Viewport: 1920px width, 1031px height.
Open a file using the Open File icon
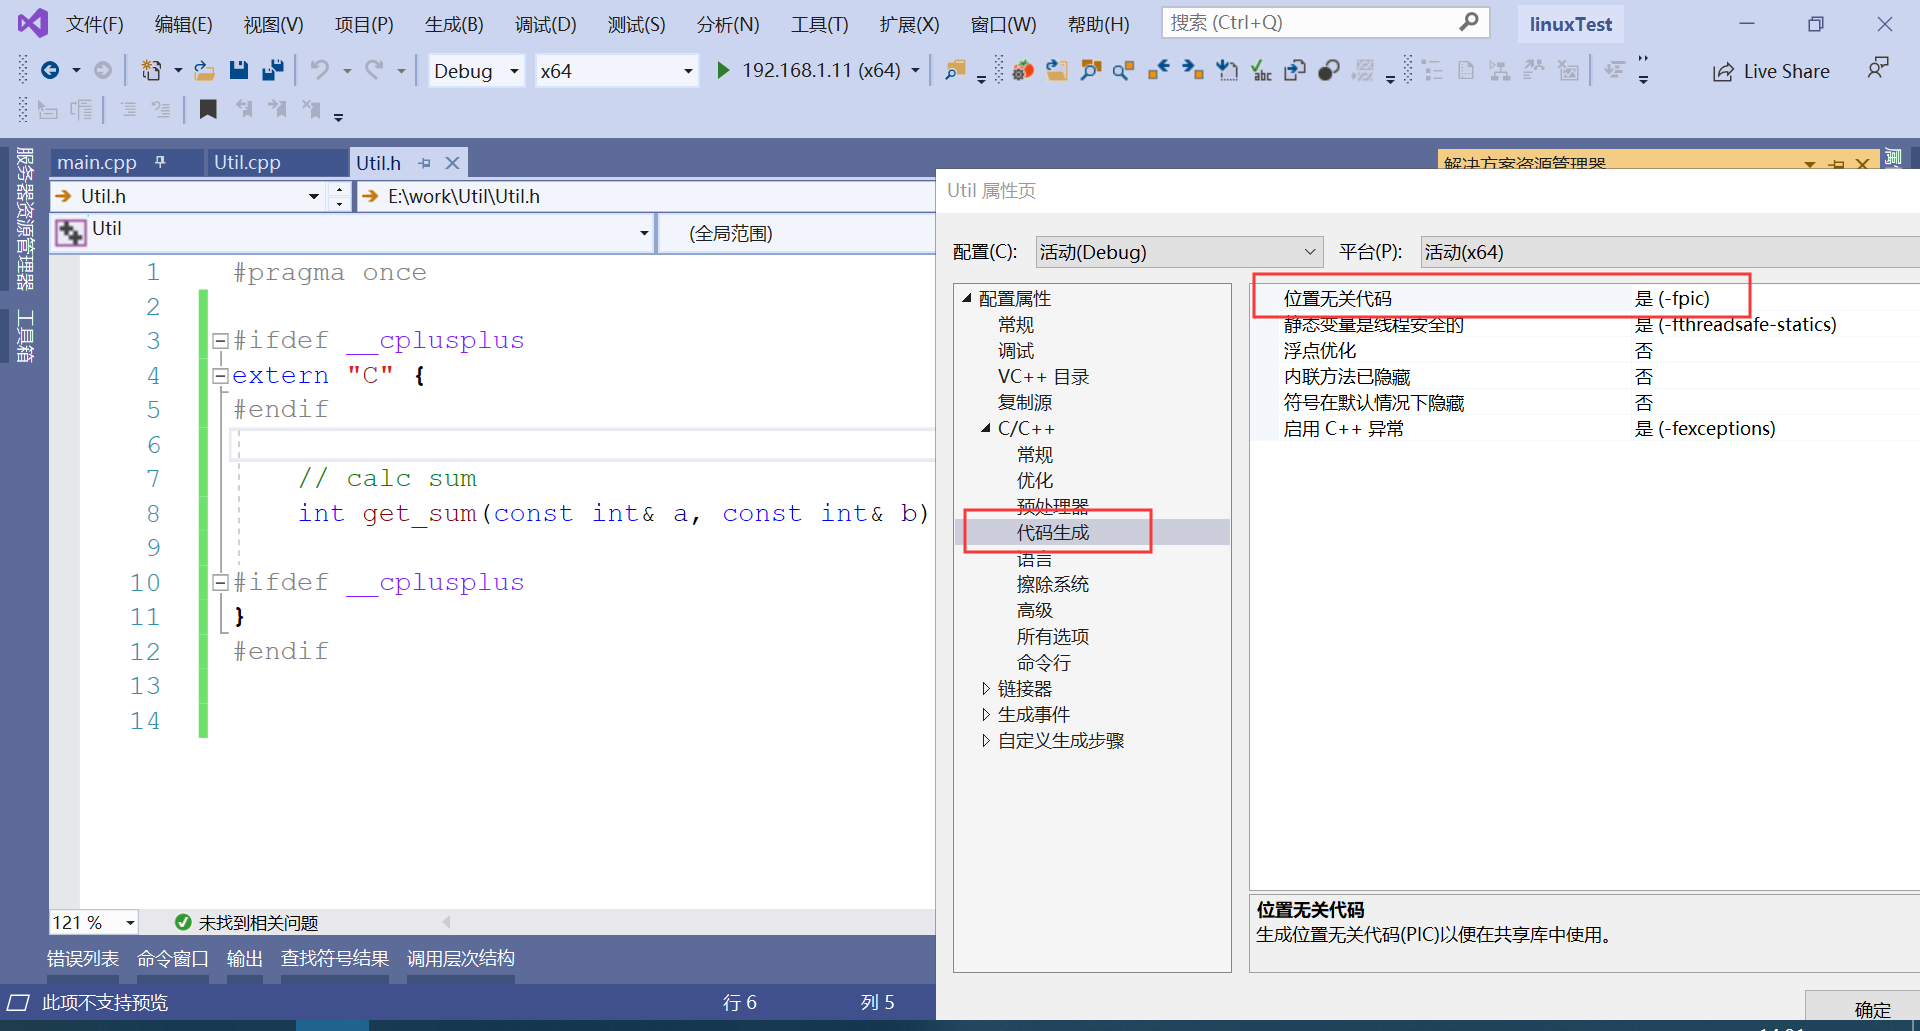[204, 70]
